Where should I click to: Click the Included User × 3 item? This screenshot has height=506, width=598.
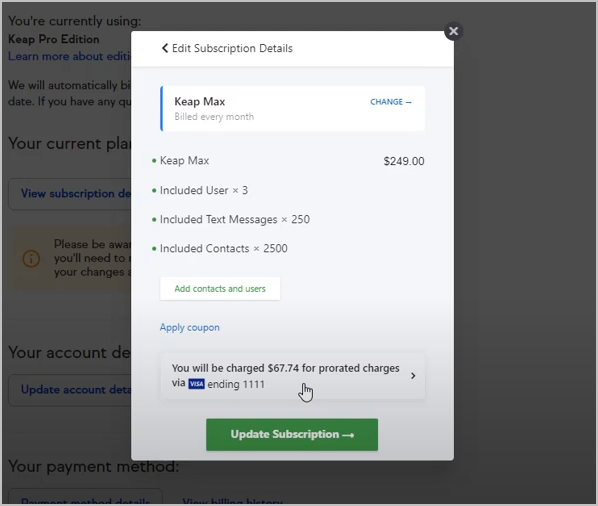point(204,190)
